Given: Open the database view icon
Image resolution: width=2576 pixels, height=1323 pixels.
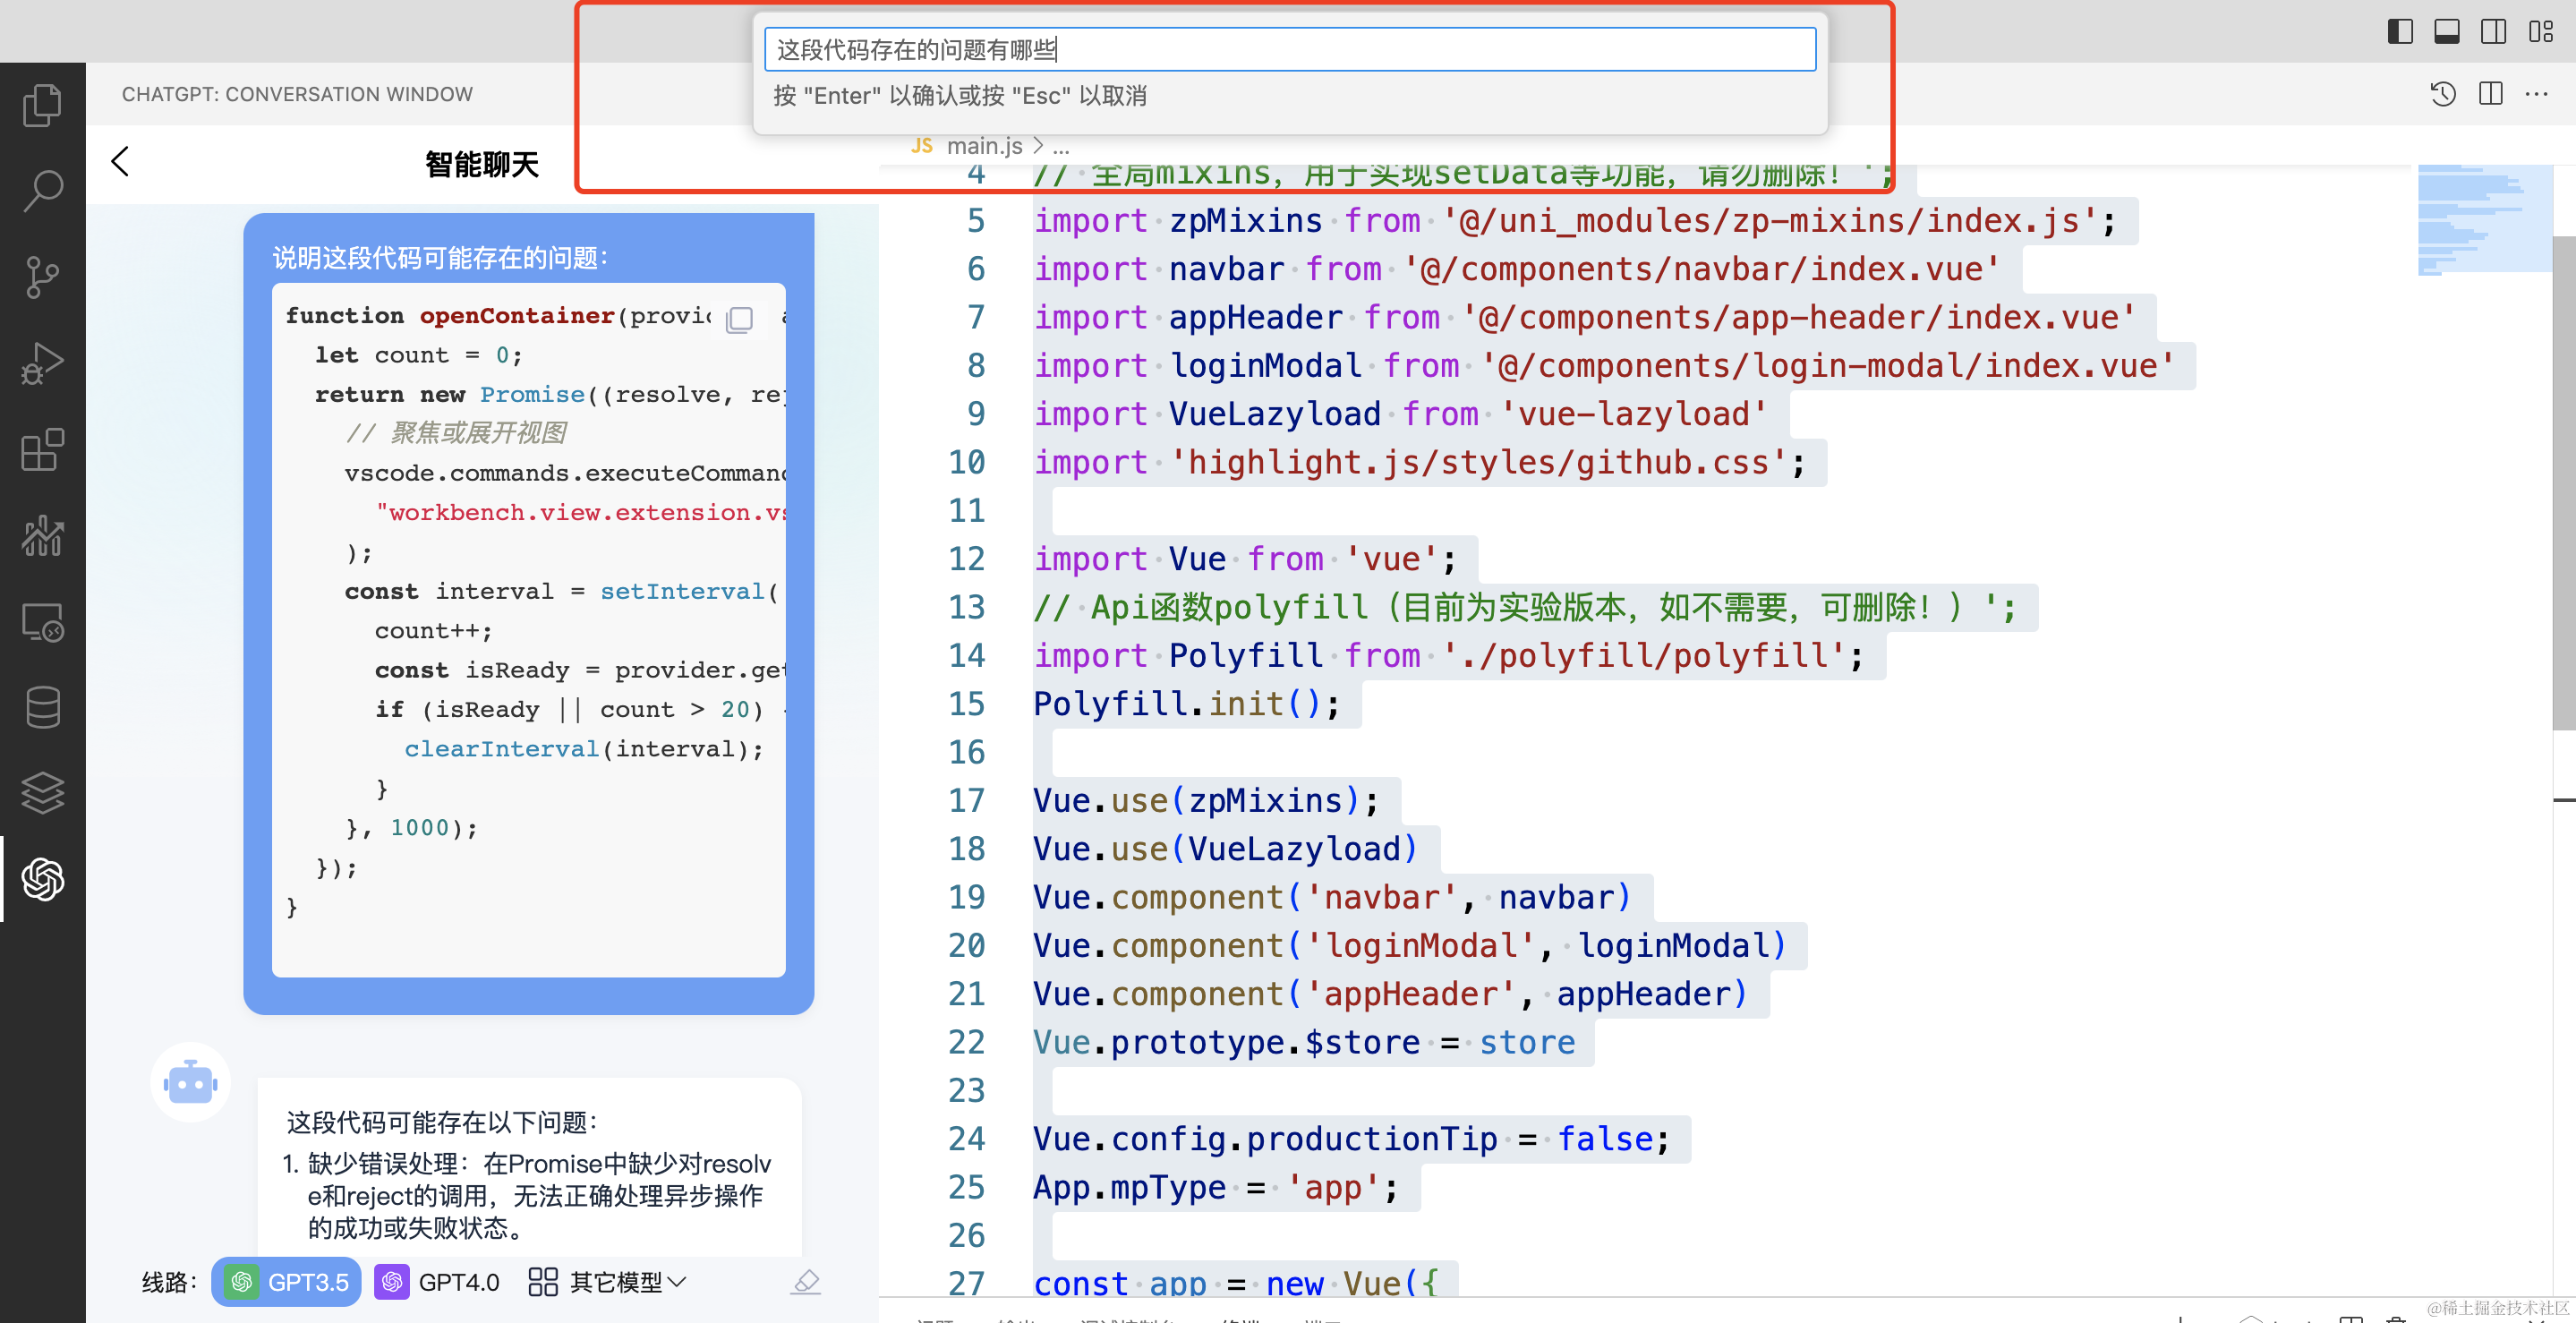Looking at the screenshot, I should tap(42, 707).
